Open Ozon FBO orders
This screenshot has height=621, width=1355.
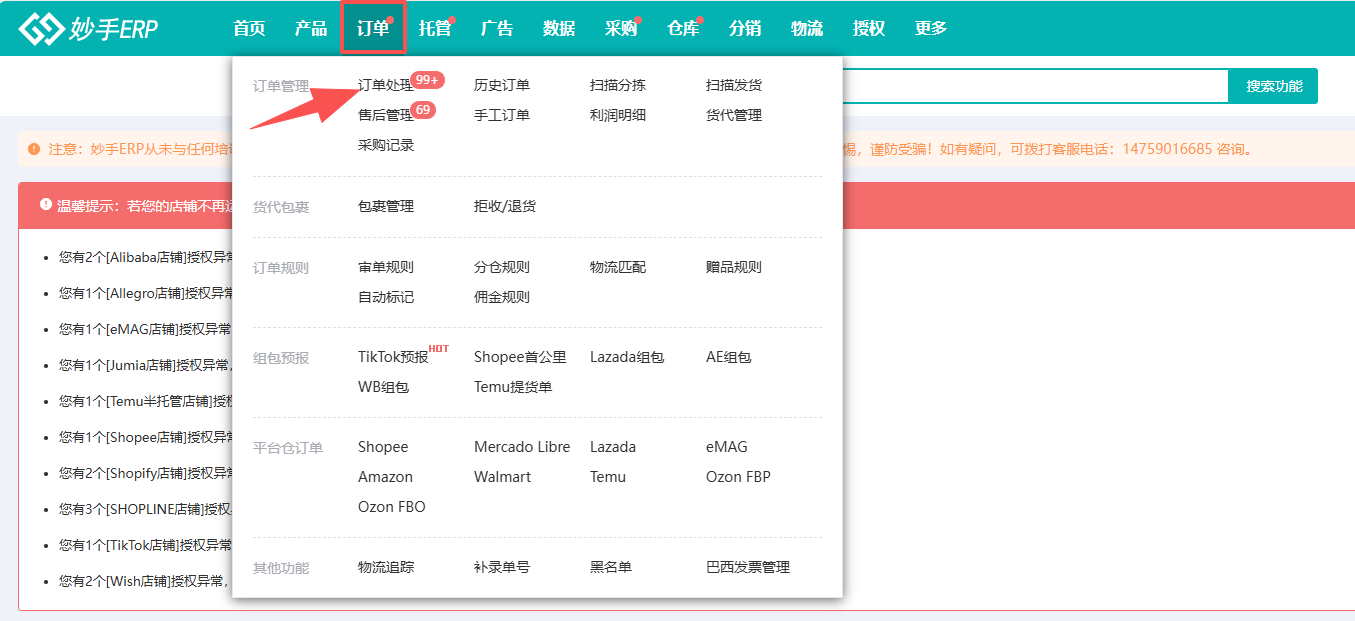point(392,508)
